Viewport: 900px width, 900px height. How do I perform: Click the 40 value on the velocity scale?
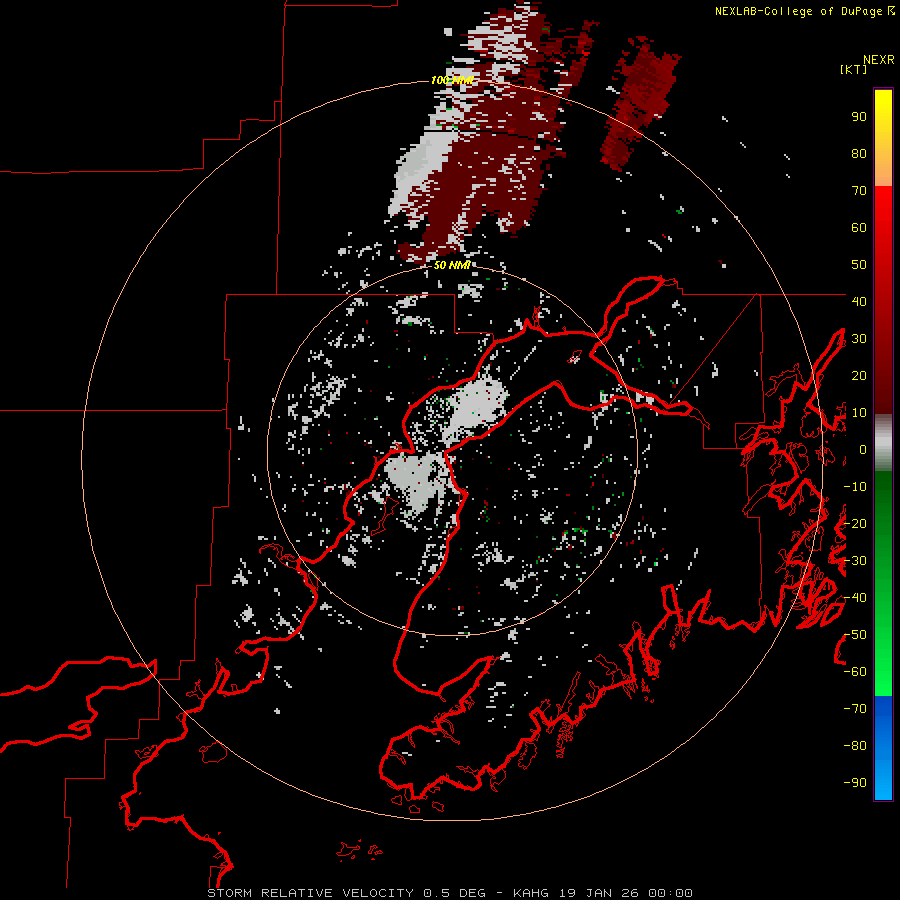point(859,302)
